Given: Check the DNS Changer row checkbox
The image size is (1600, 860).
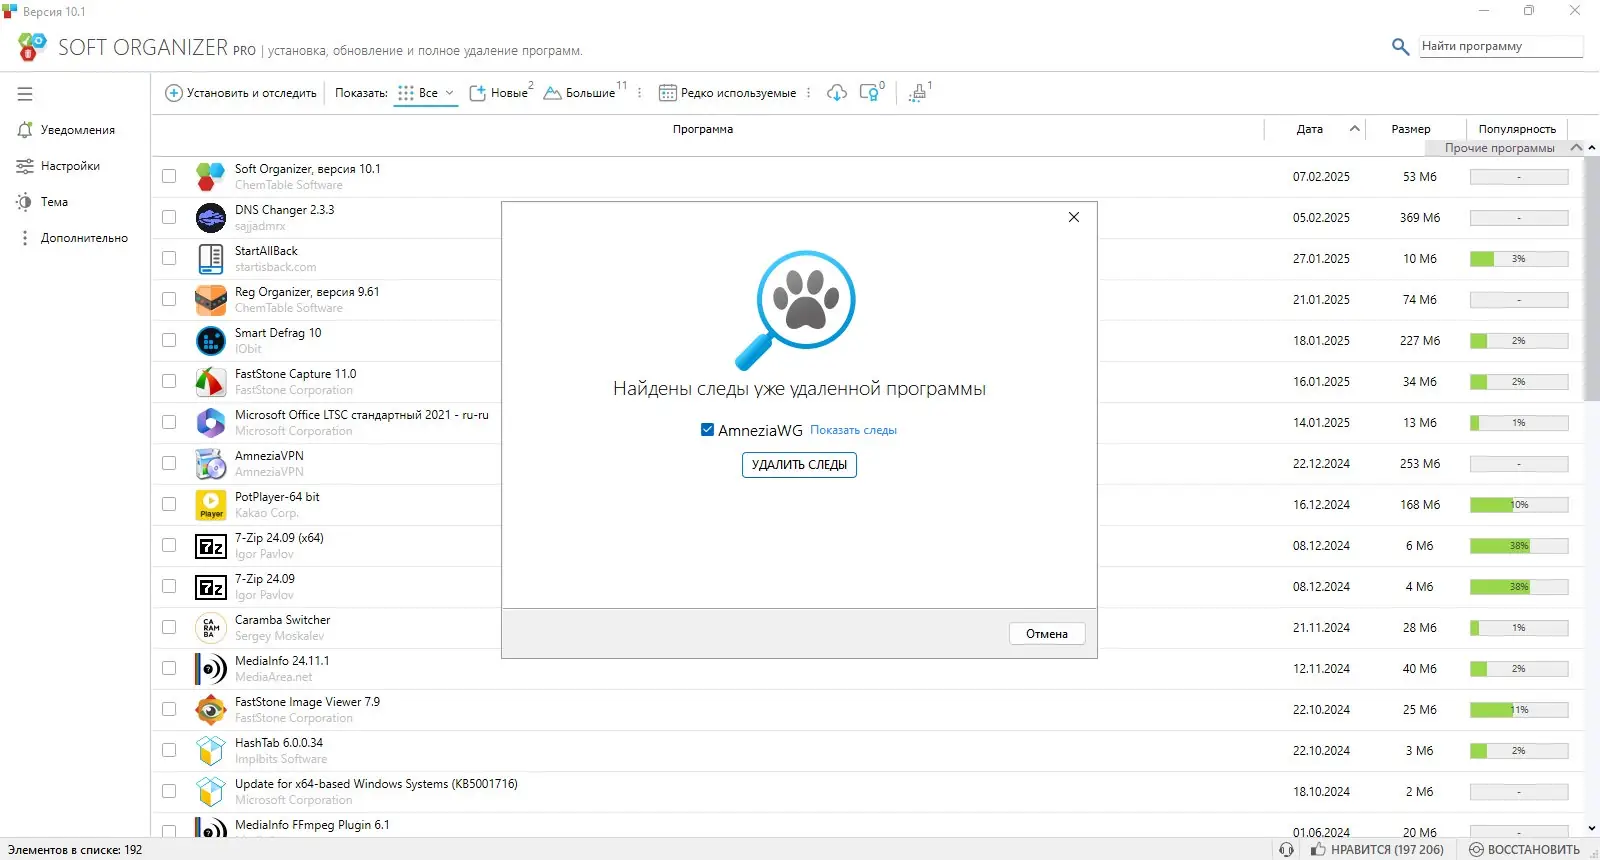Looking at the screenshot, I should (x=169, y=218).
